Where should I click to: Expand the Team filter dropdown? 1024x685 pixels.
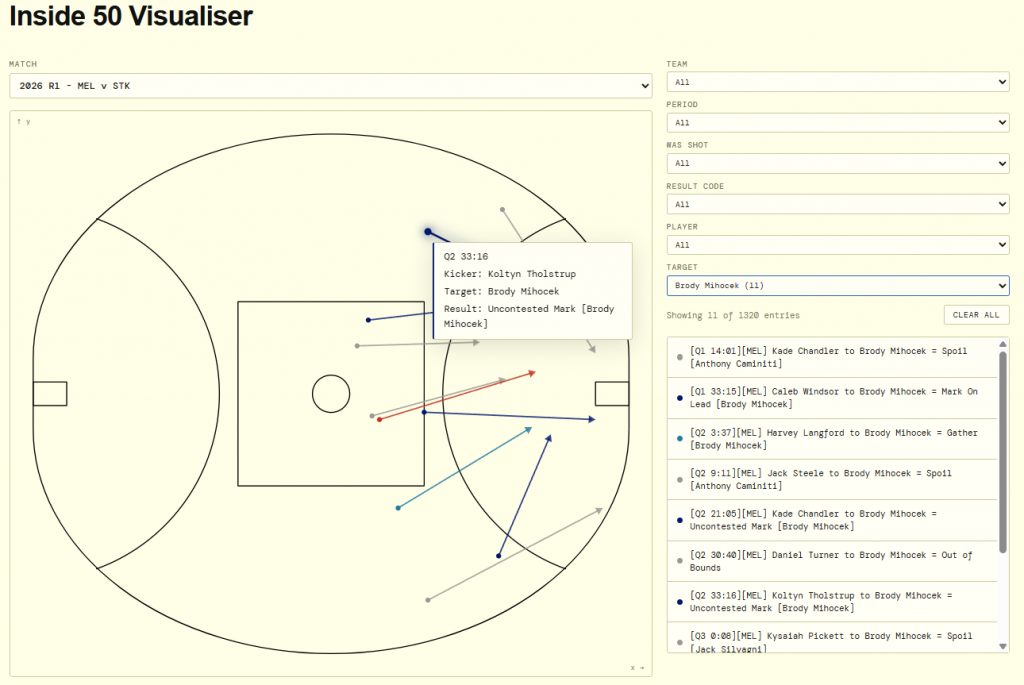(837, 82)
